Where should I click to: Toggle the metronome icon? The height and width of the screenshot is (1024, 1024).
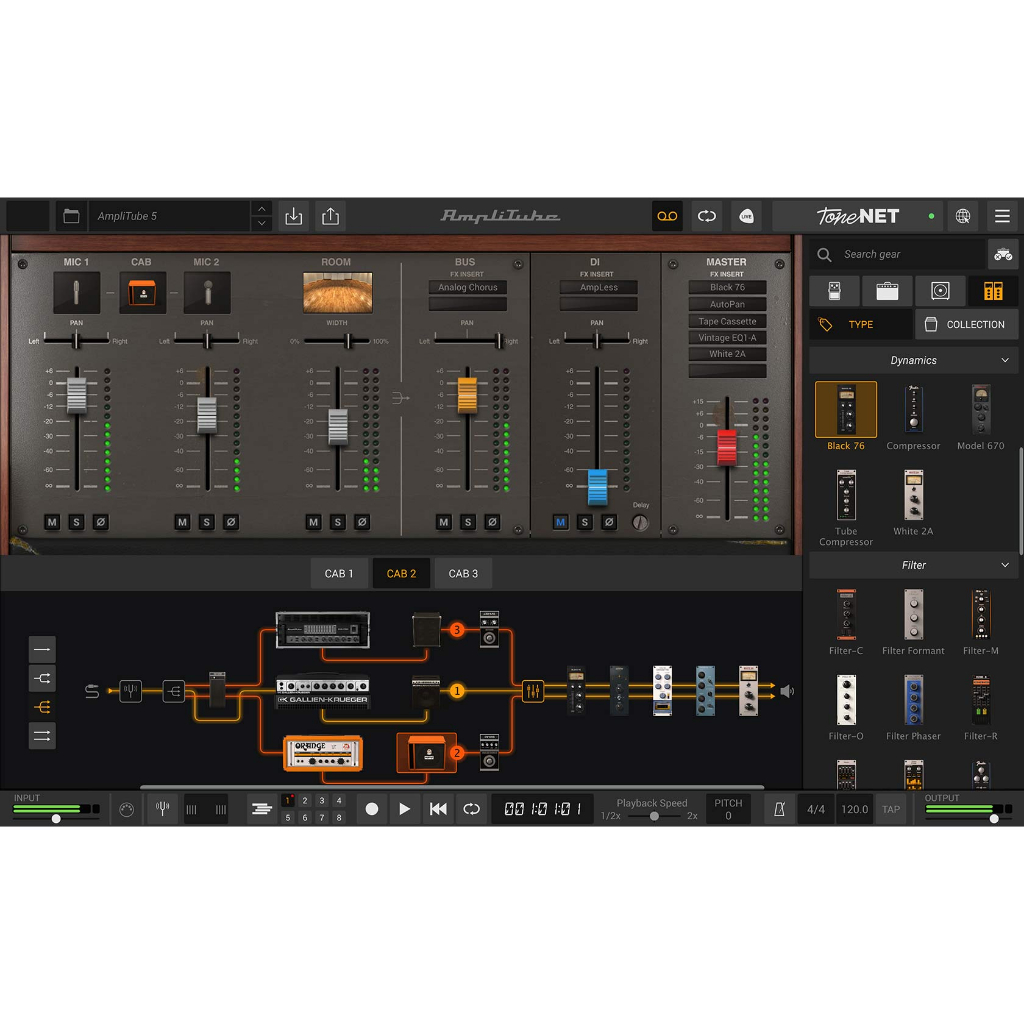[x=776, y=809]
